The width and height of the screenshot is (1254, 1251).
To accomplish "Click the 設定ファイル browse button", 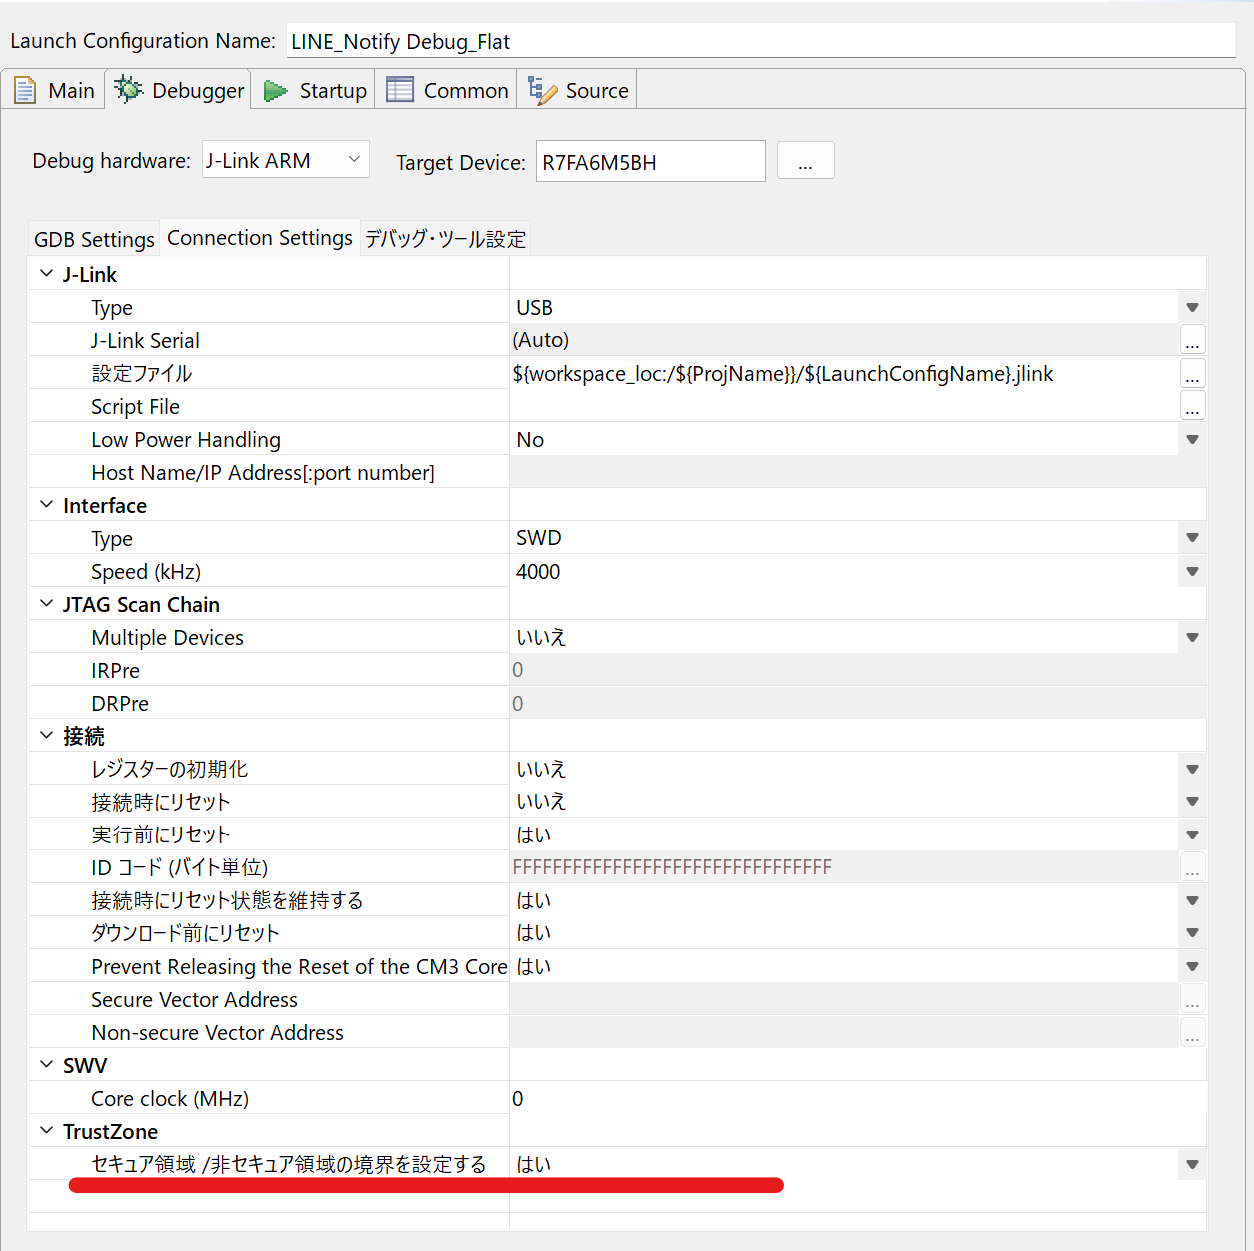I will point(1192,373).
